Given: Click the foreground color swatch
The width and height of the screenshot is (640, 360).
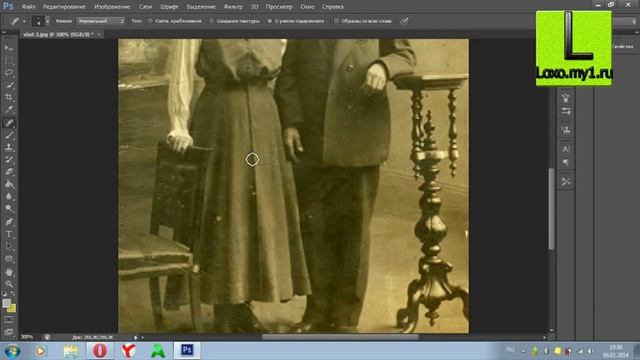Looking at the screenshot, I should 6,303.
